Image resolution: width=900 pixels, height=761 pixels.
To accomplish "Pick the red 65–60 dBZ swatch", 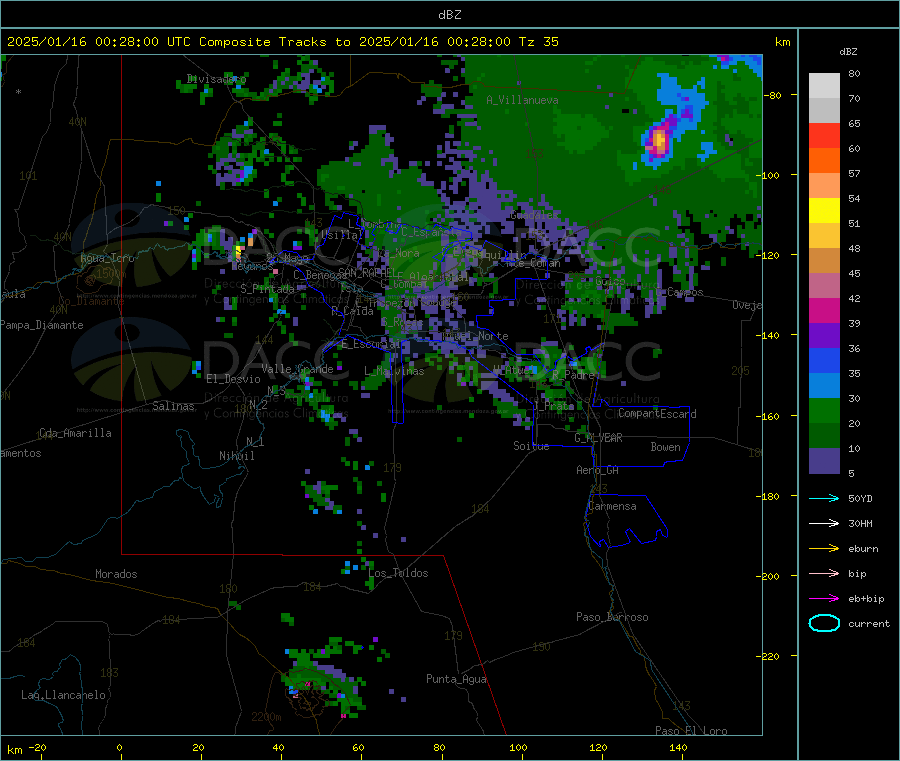I will pos(824,136).
